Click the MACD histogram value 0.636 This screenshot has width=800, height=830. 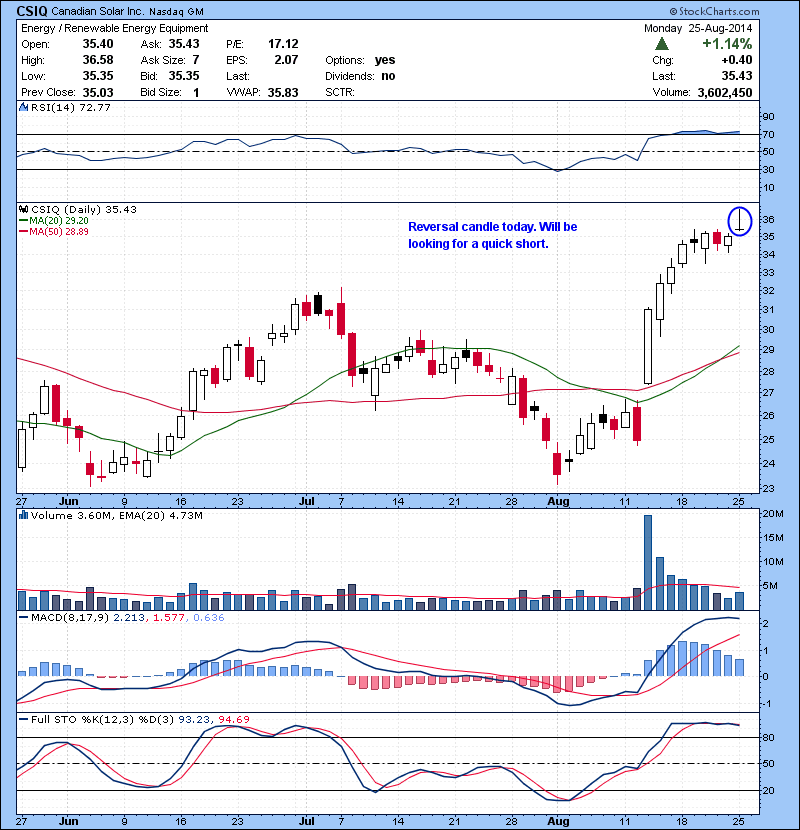click(209, 618)
